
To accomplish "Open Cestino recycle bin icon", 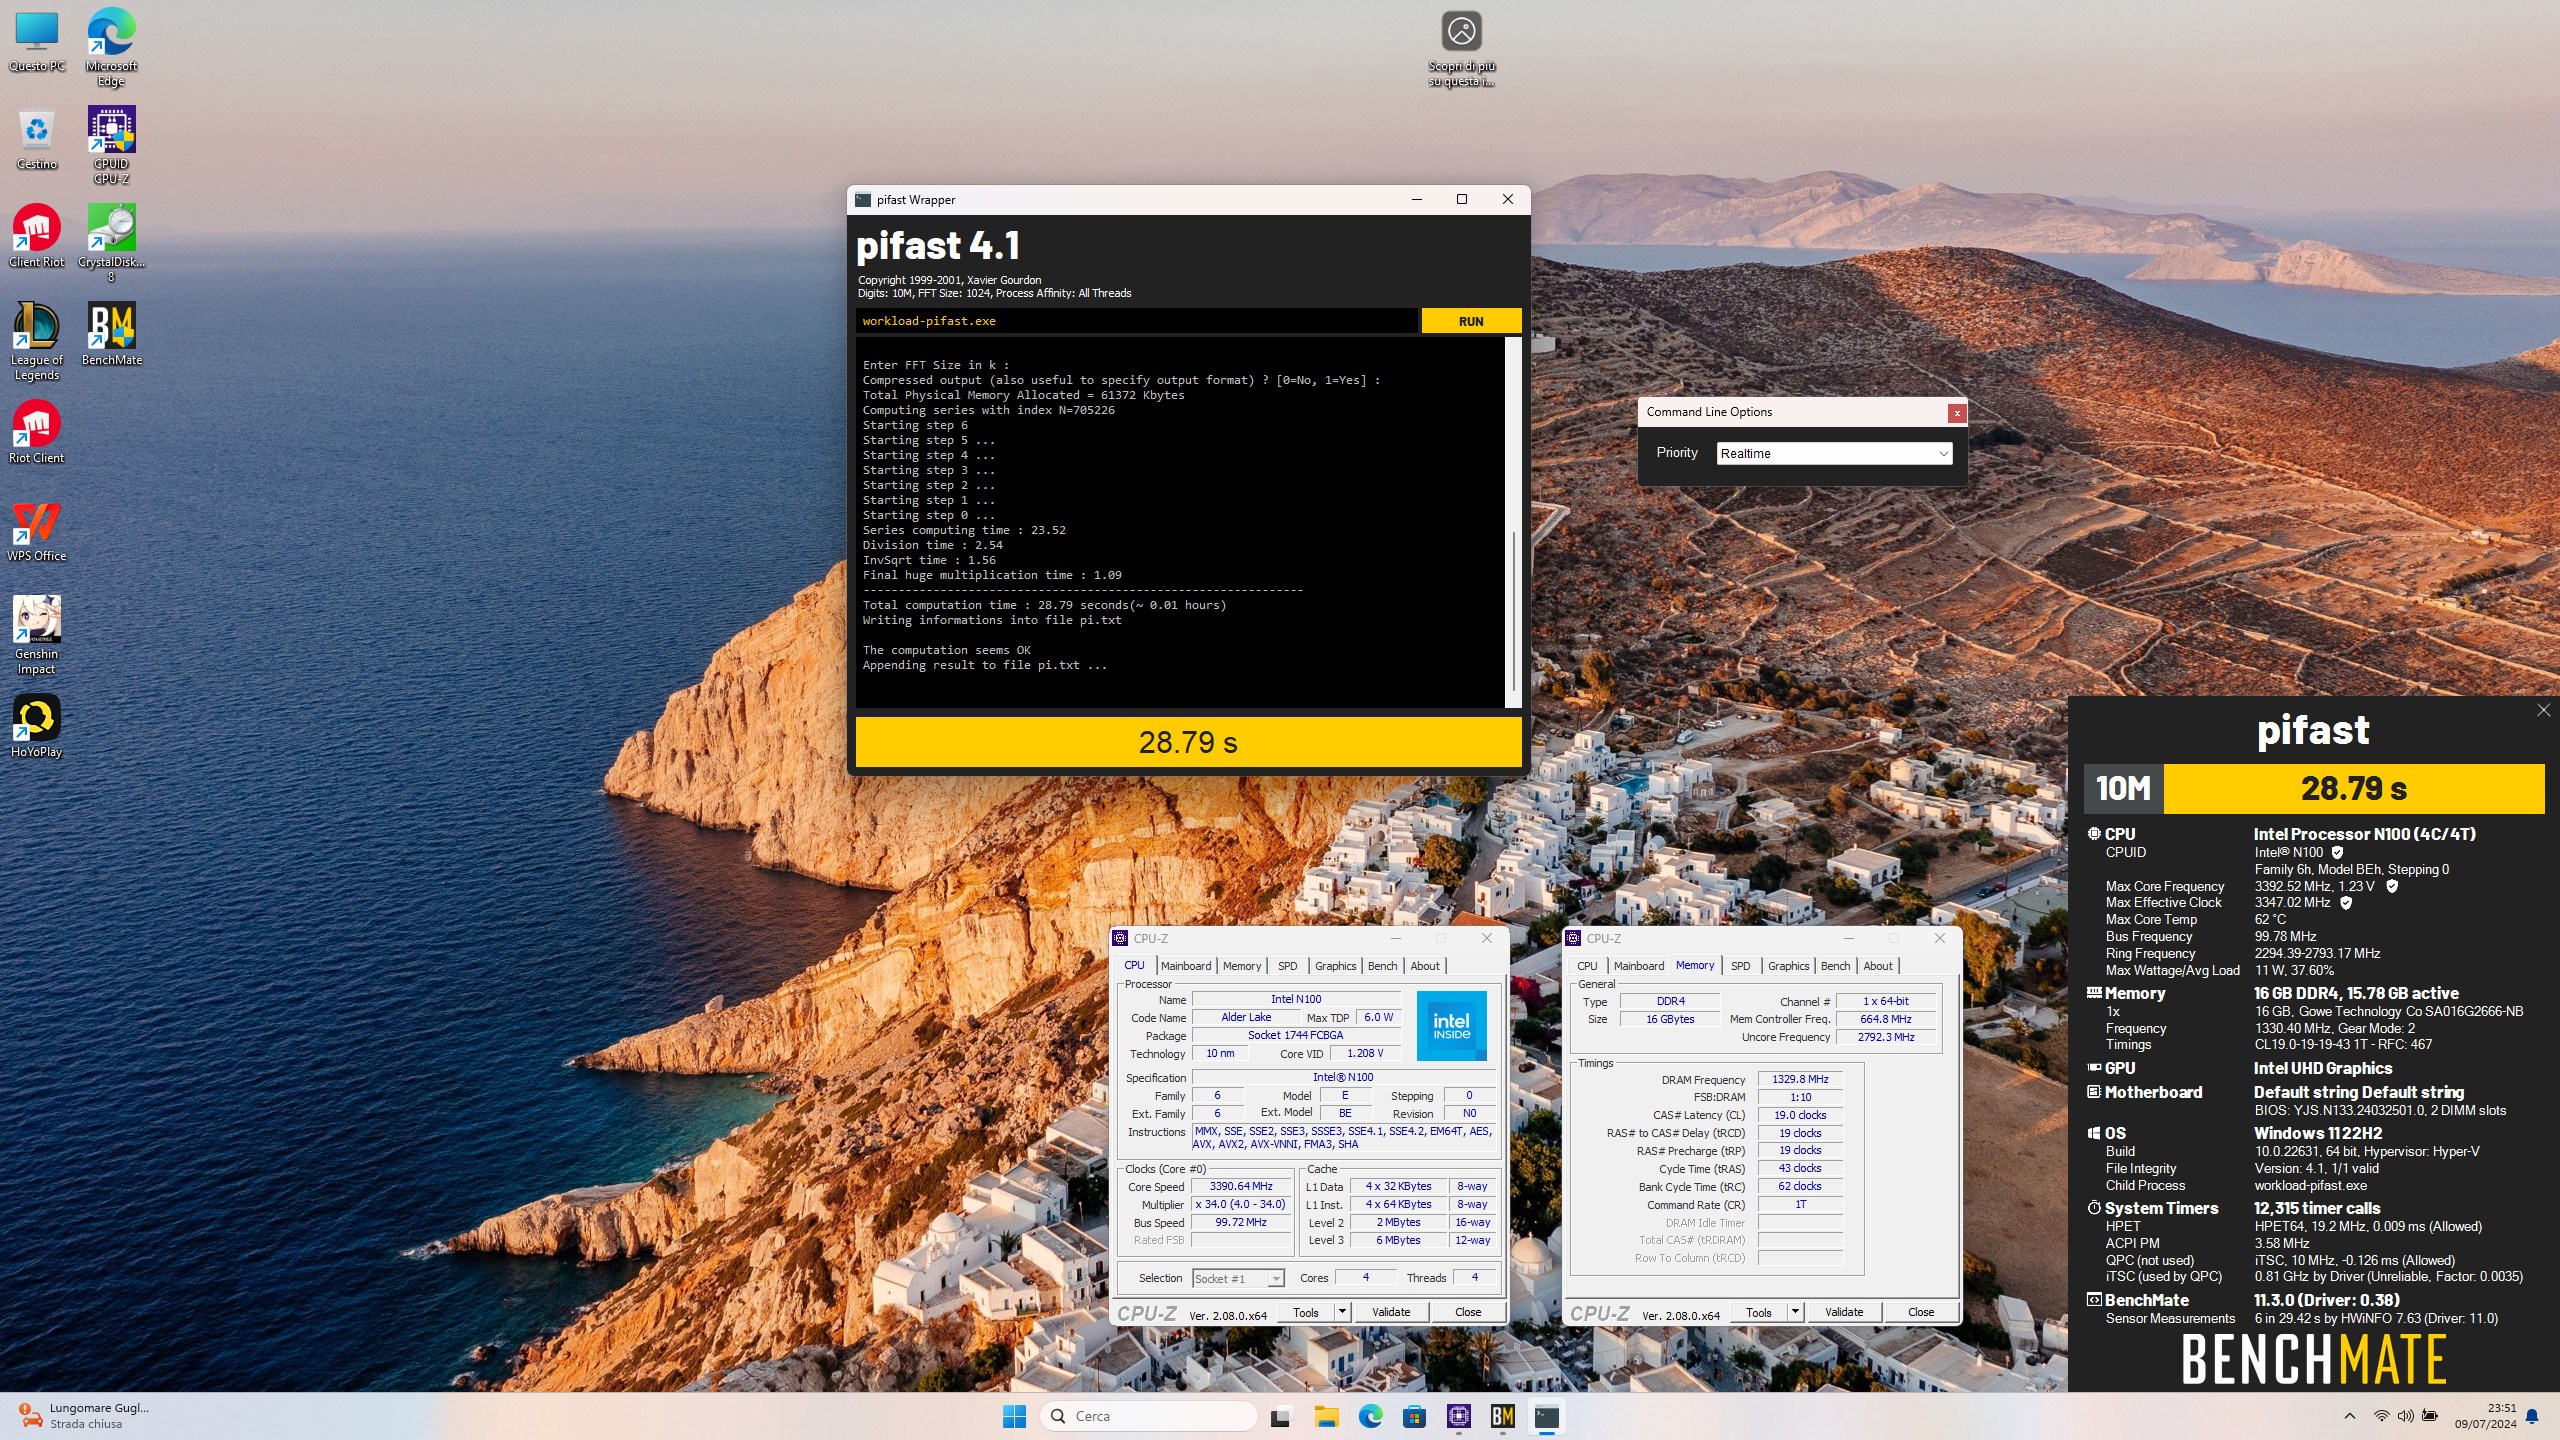I will click(37, 140).
